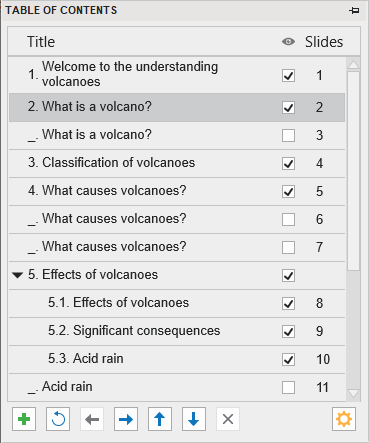Click the blue down arrow move icon

[194, 419]
